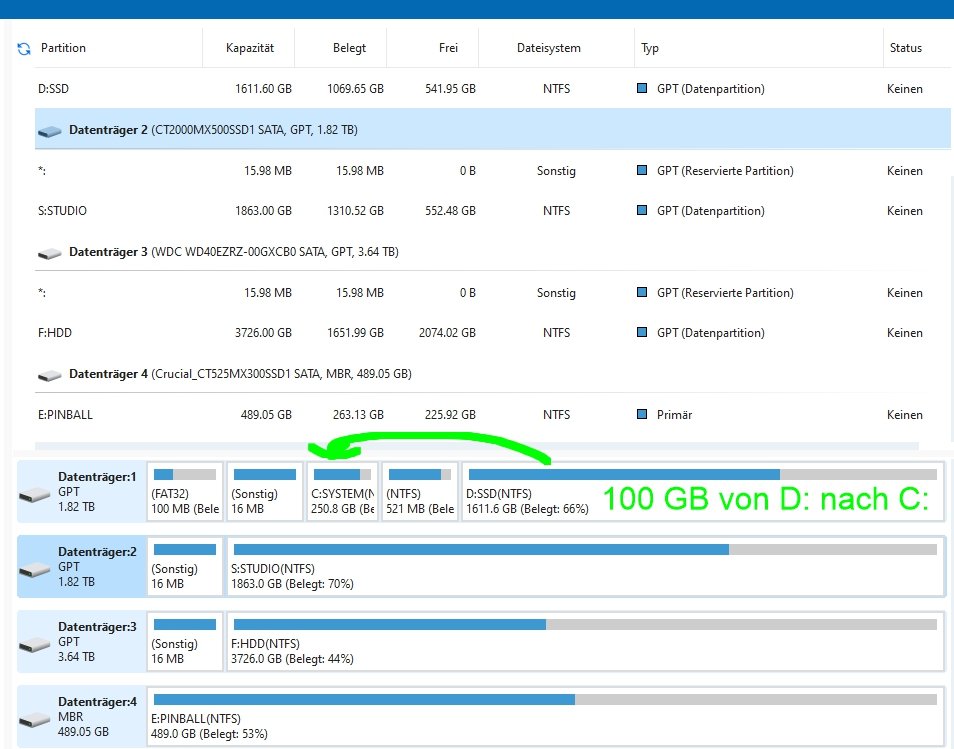Select the Datenträger 3 disk icon in list

(49, 253)
